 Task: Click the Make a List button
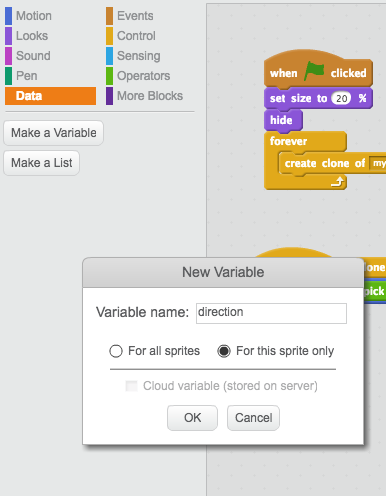coord(41,163)
